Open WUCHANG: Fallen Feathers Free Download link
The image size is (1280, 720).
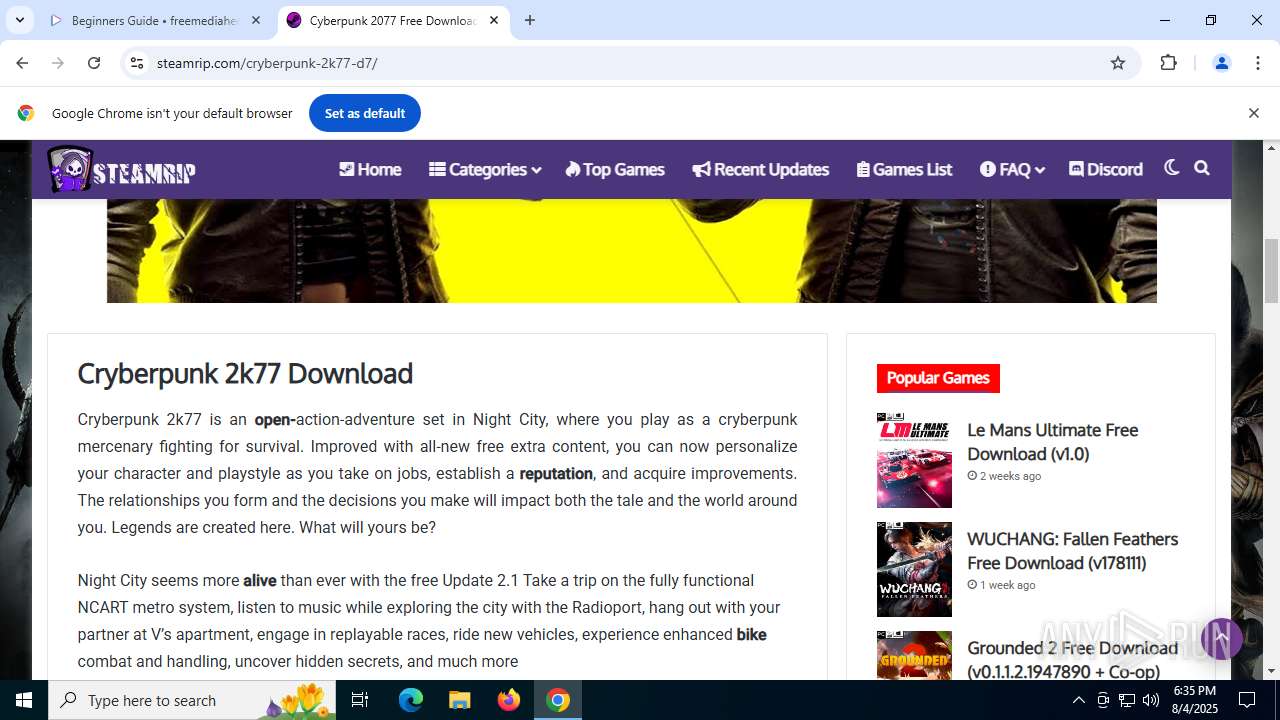coord(1072,551)
